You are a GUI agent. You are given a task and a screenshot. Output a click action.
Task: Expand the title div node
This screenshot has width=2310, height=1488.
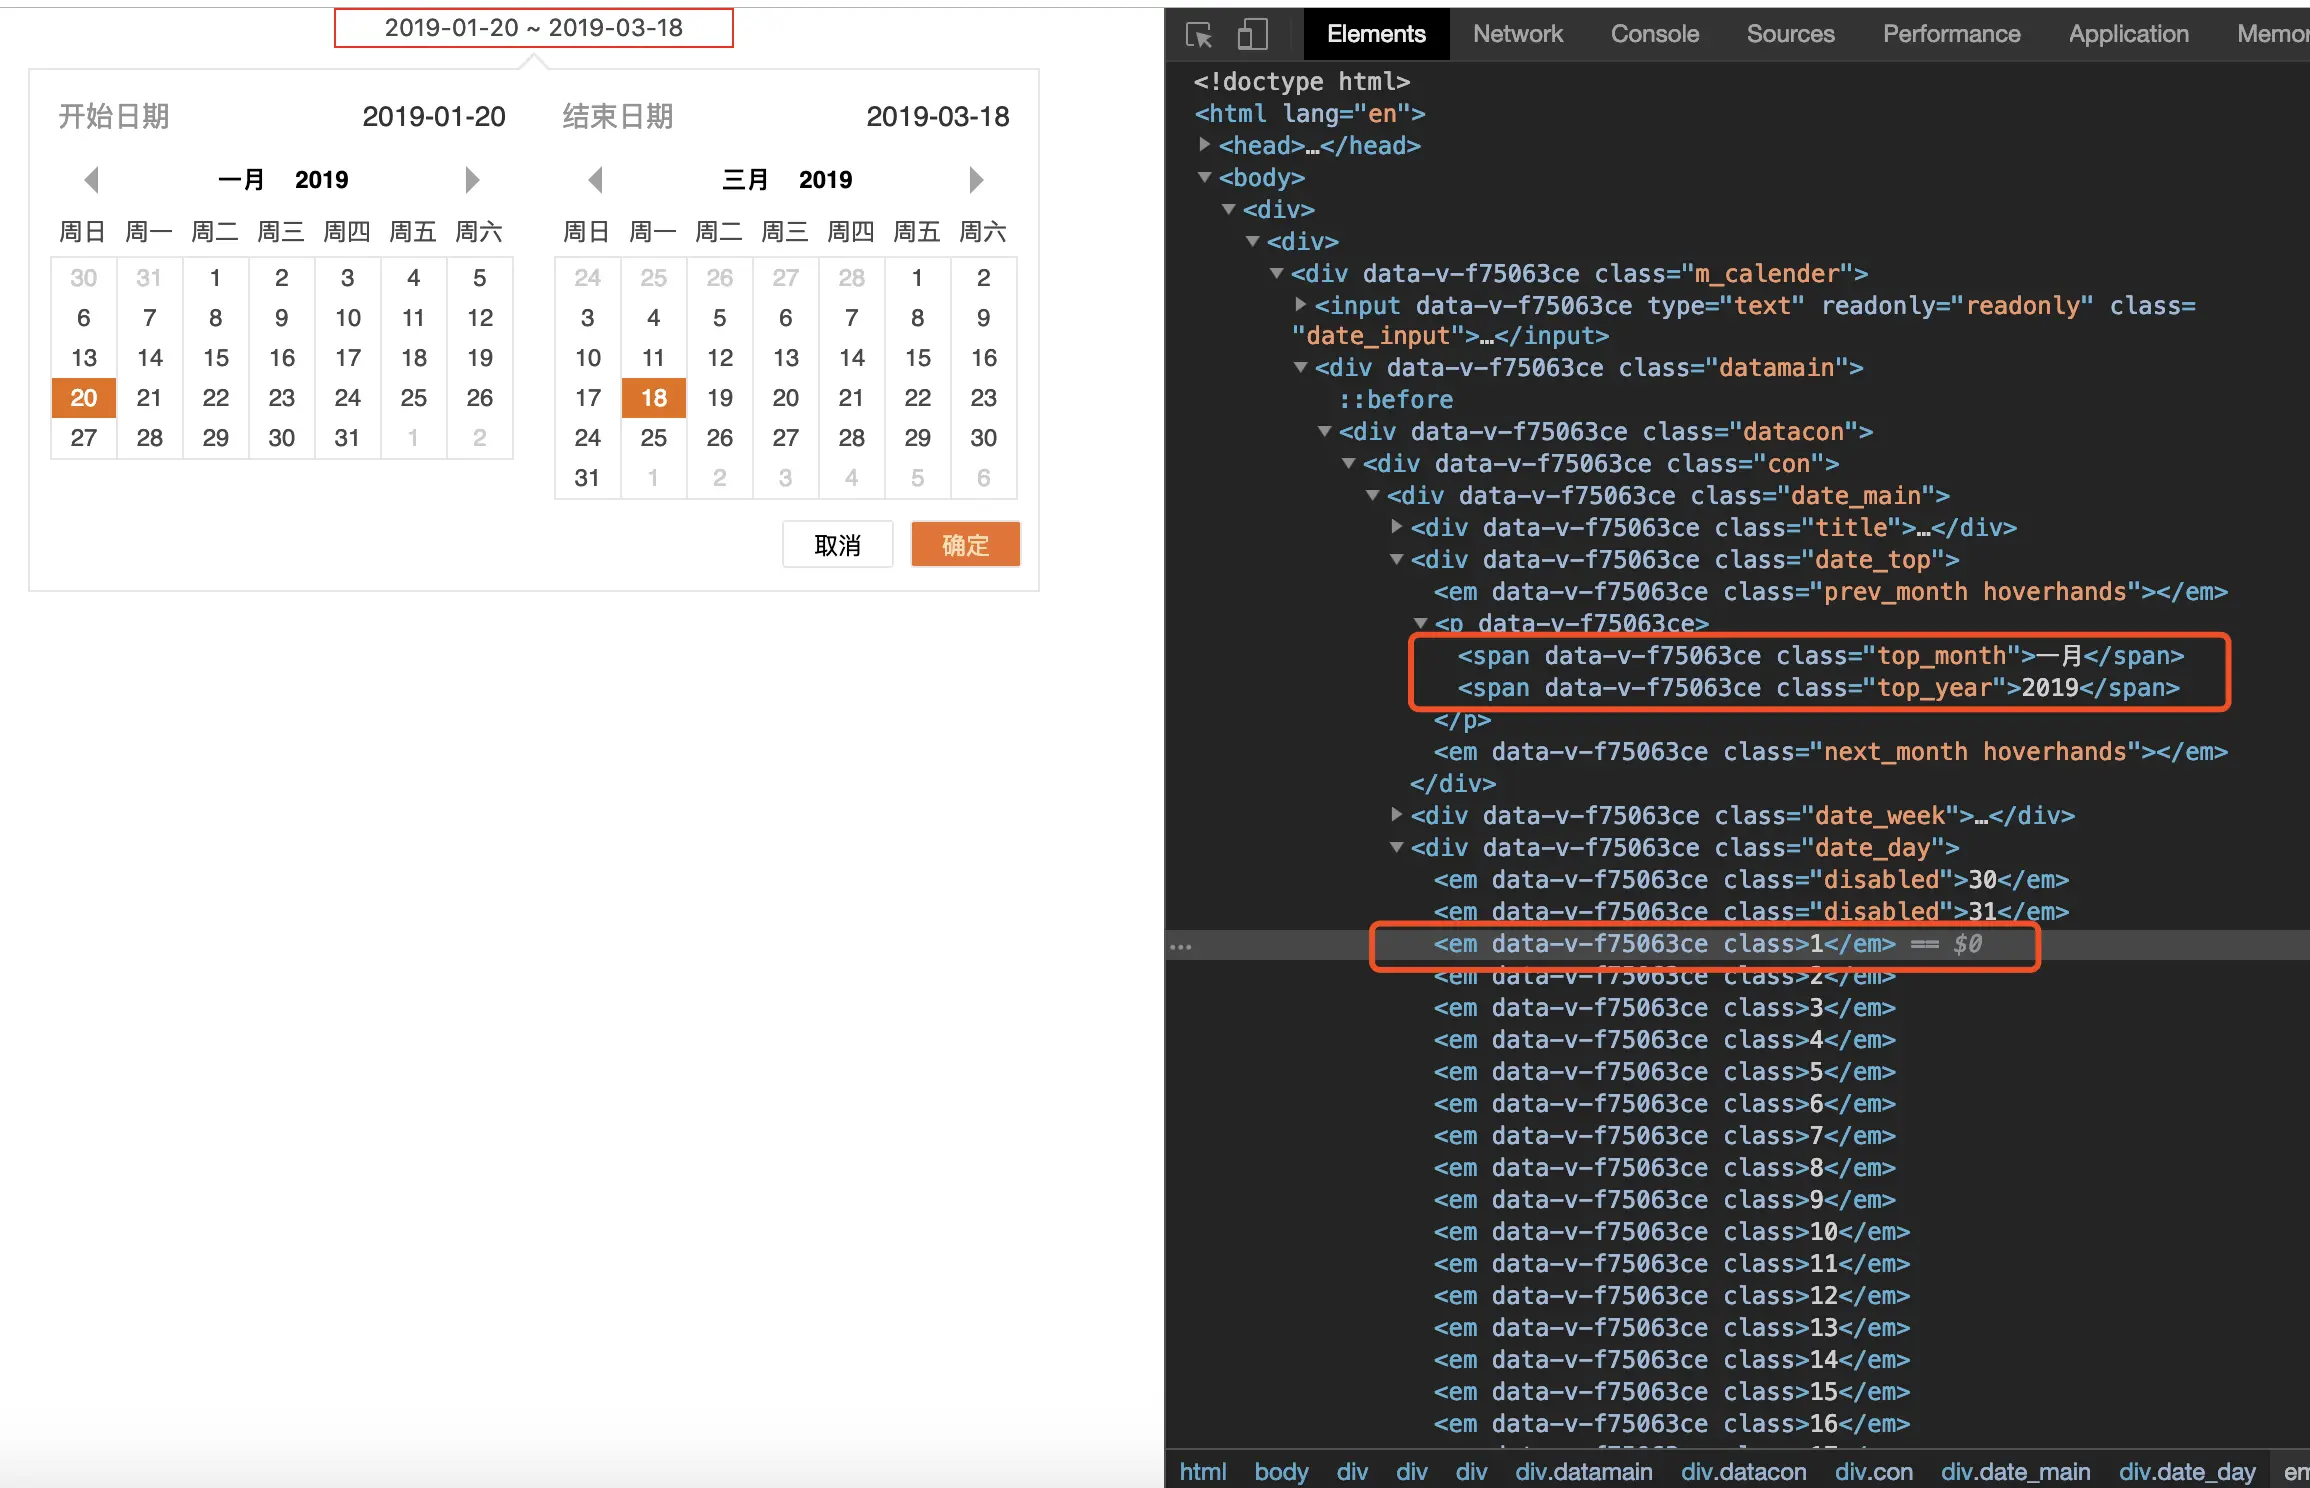[1397, 527]
